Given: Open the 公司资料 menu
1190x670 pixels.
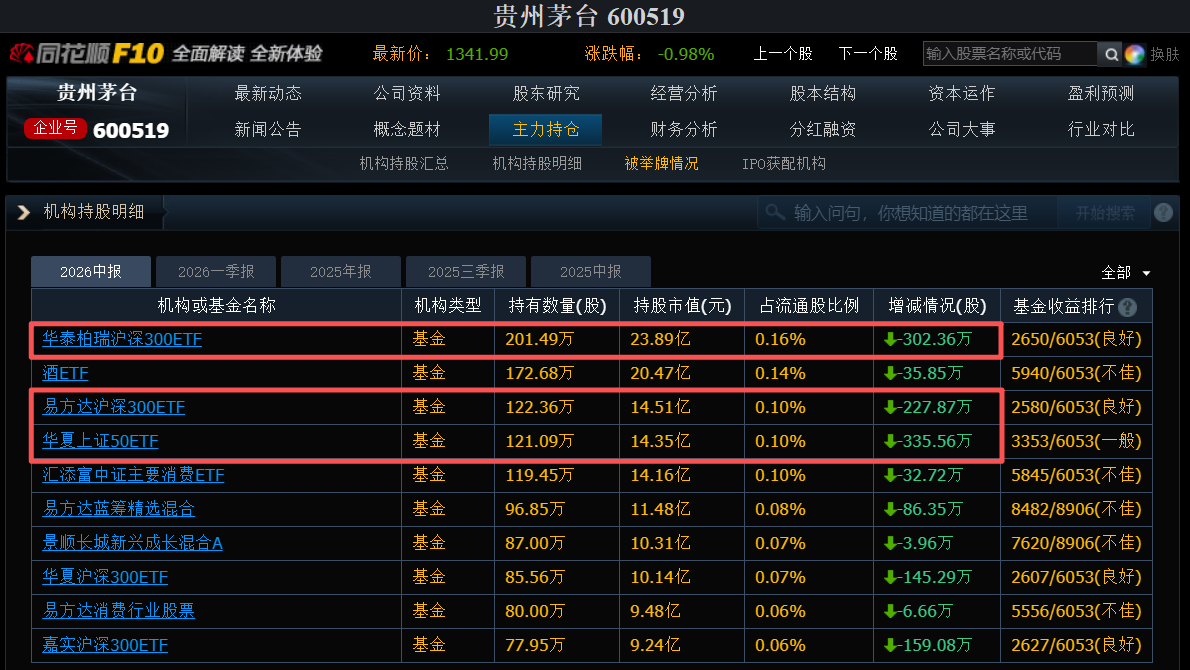Looking at the screenshot, I should [x=407, y=93].
